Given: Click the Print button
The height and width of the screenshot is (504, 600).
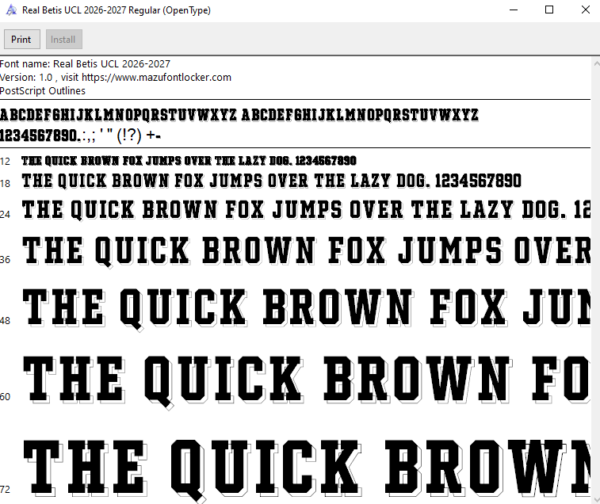Looking at the screenshot, I should coord(22,39).
